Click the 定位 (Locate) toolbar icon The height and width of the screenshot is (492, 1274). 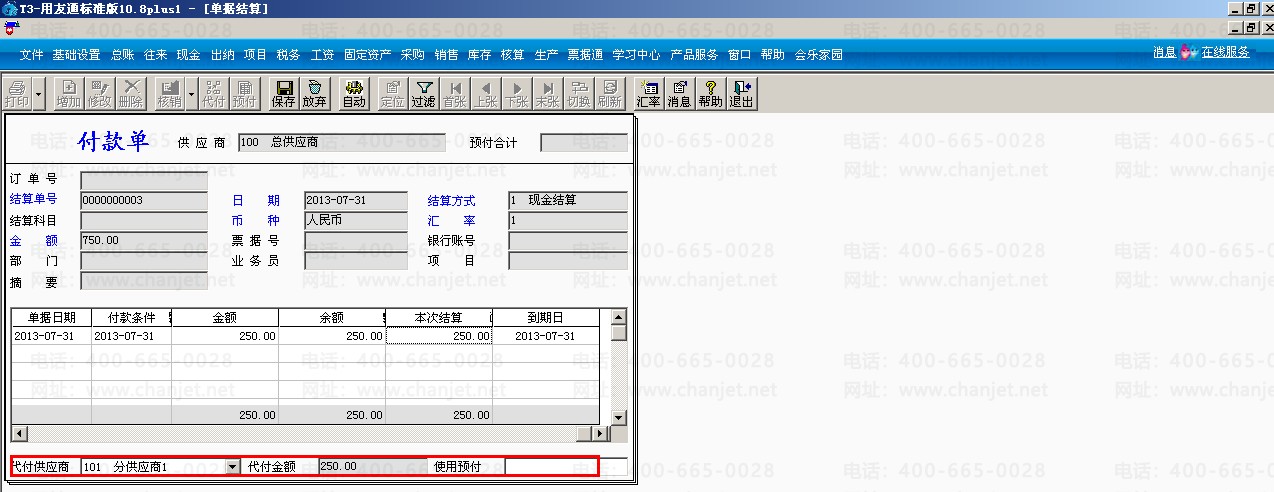[x=393, y=93]
